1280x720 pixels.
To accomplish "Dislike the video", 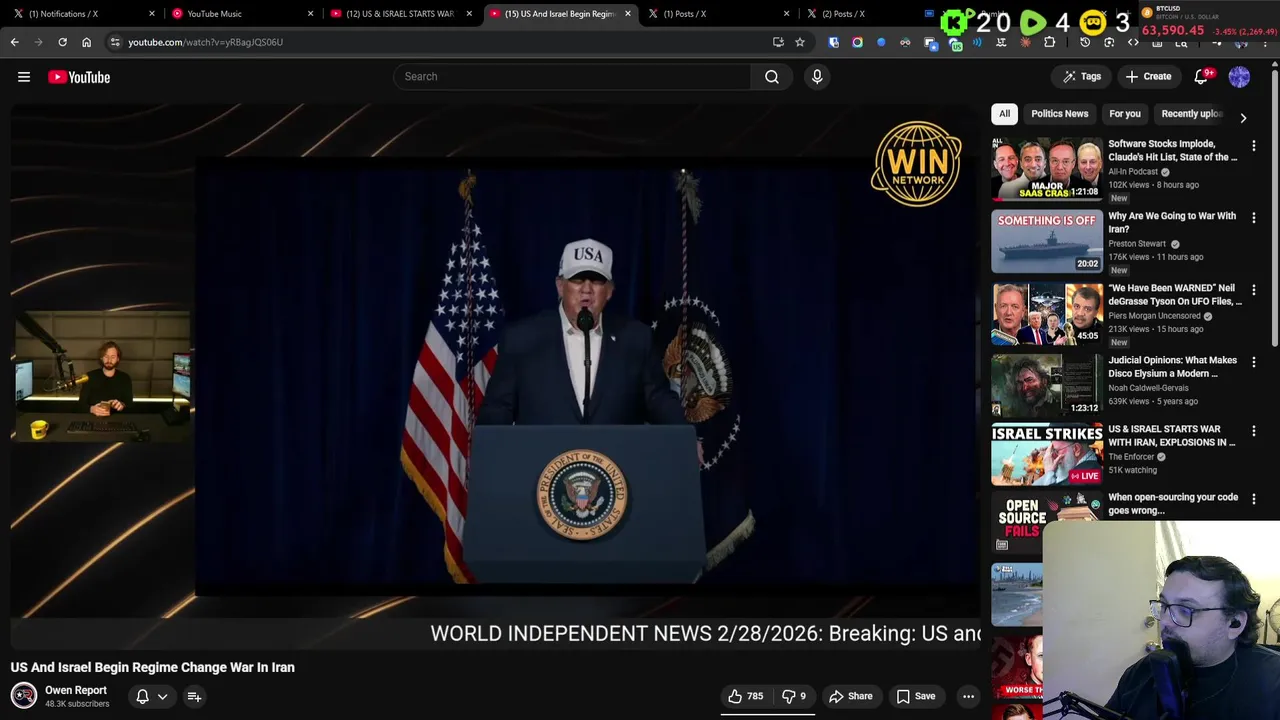I will point(794,696).
